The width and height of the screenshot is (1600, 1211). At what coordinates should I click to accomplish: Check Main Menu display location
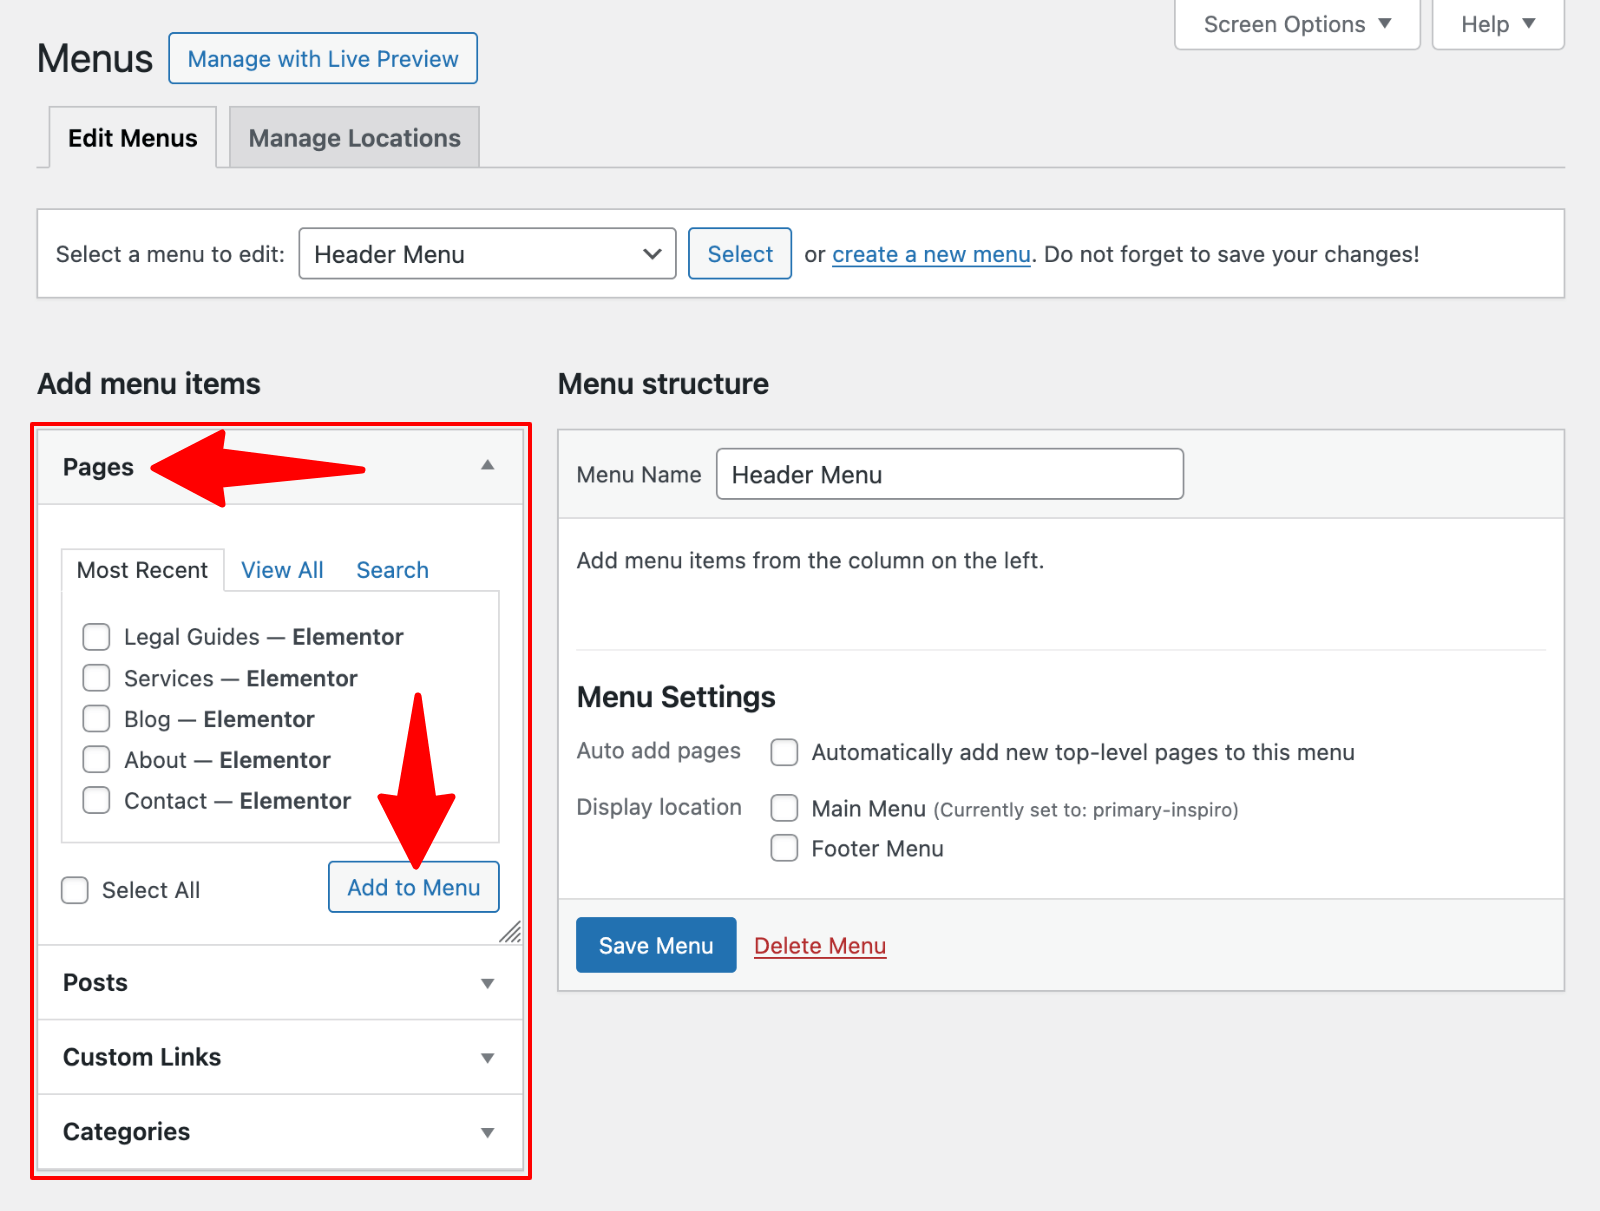click(784, 808)
